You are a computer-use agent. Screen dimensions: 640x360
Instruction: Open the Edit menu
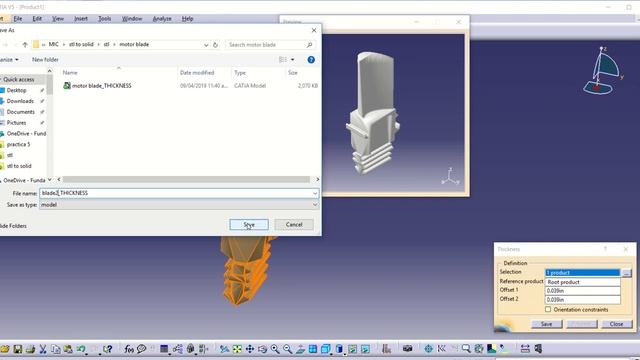pyautogui.click(x=37, y=19)
